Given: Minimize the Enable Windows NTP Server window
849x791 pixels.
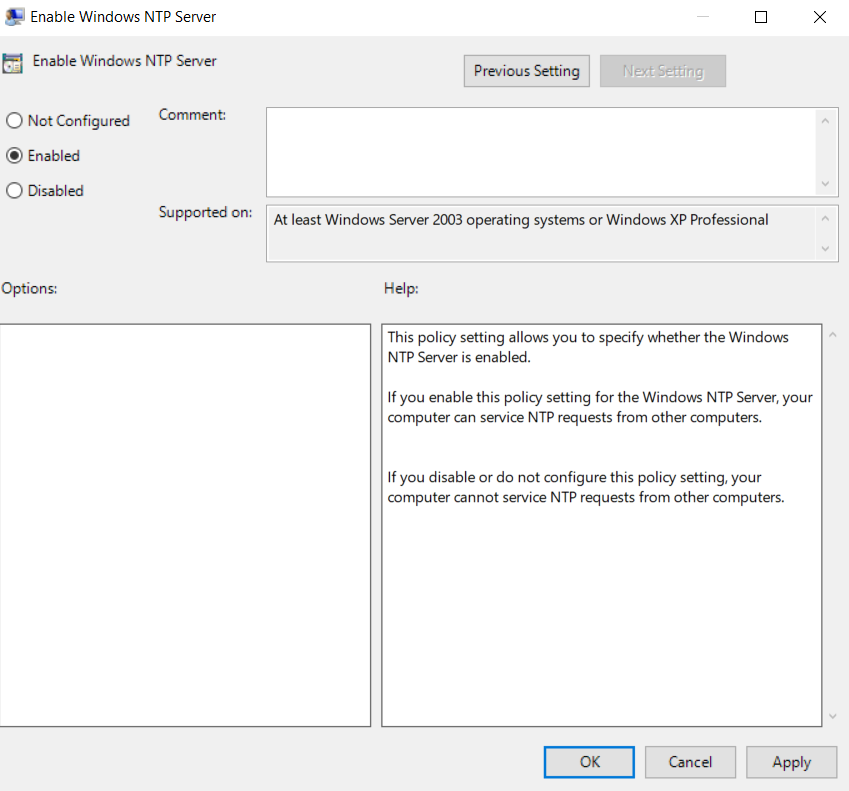Looking at the screenshot, I should pos(702,17).
